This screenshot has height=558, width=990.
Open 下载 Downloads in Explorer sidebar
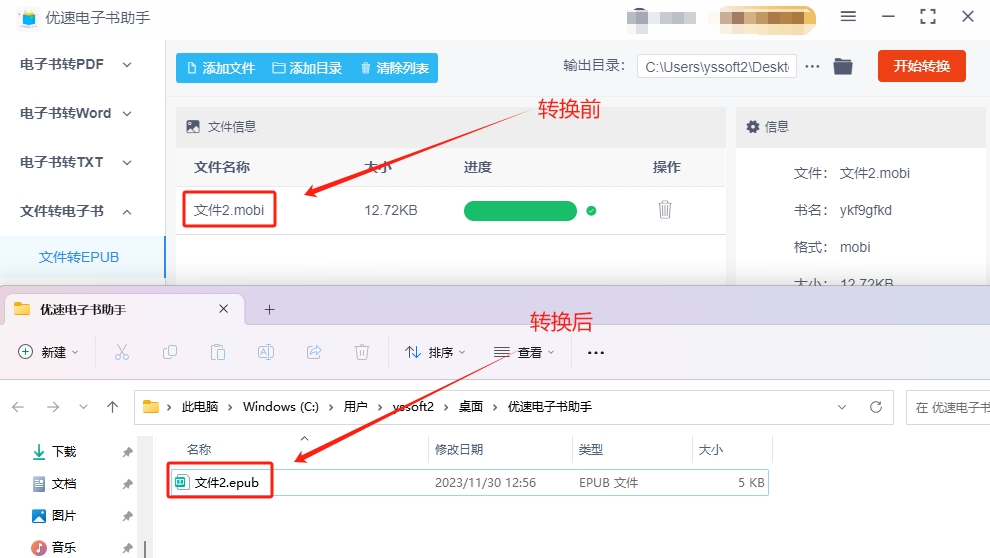(64, 452)
